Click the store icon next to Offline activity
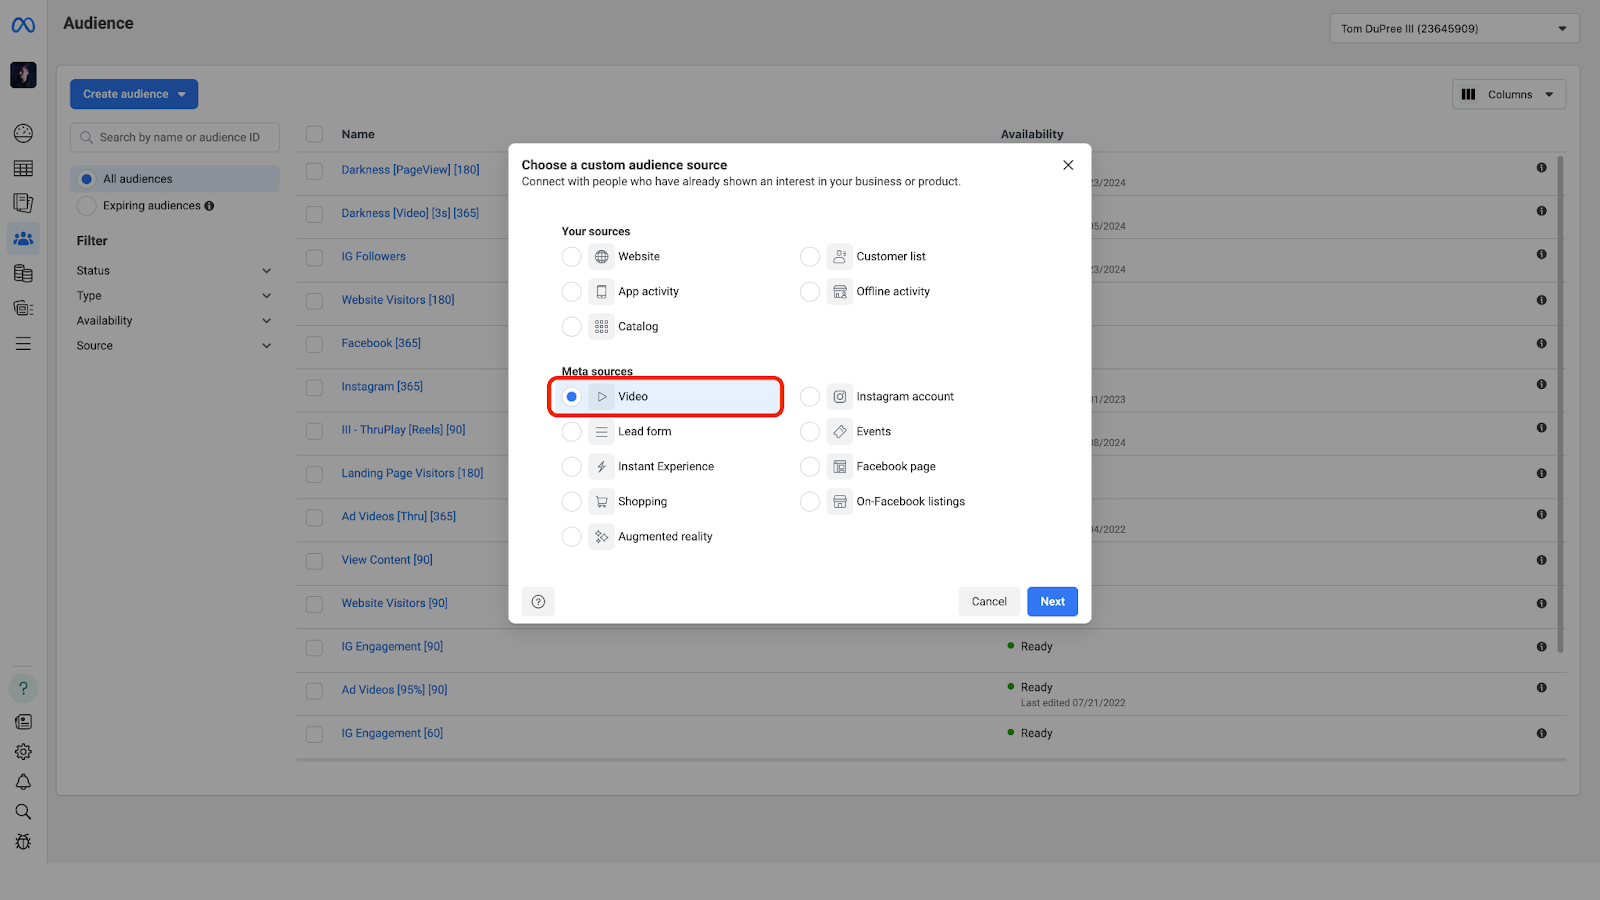1600x900 pixels. [840, 292]
